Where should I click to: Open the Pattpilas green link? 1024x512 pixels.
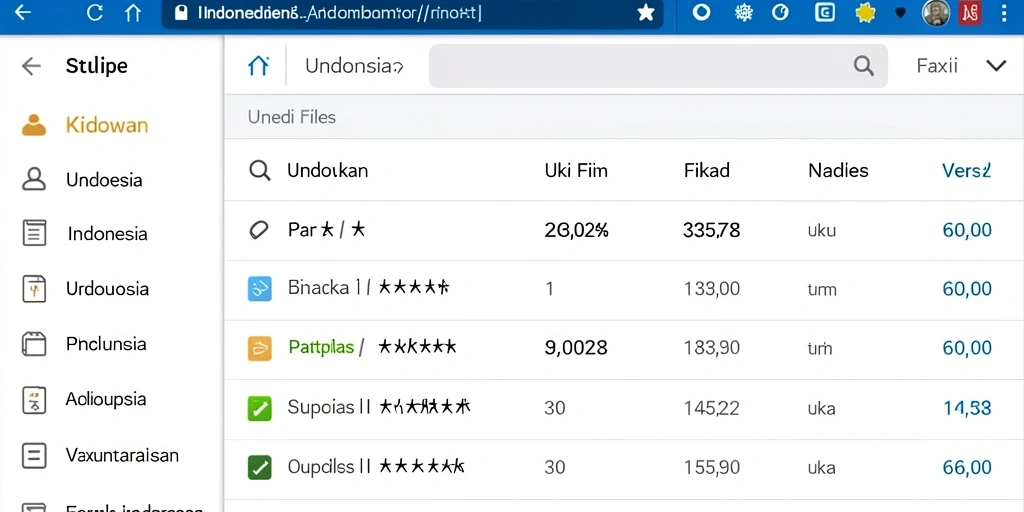point(321,347)
